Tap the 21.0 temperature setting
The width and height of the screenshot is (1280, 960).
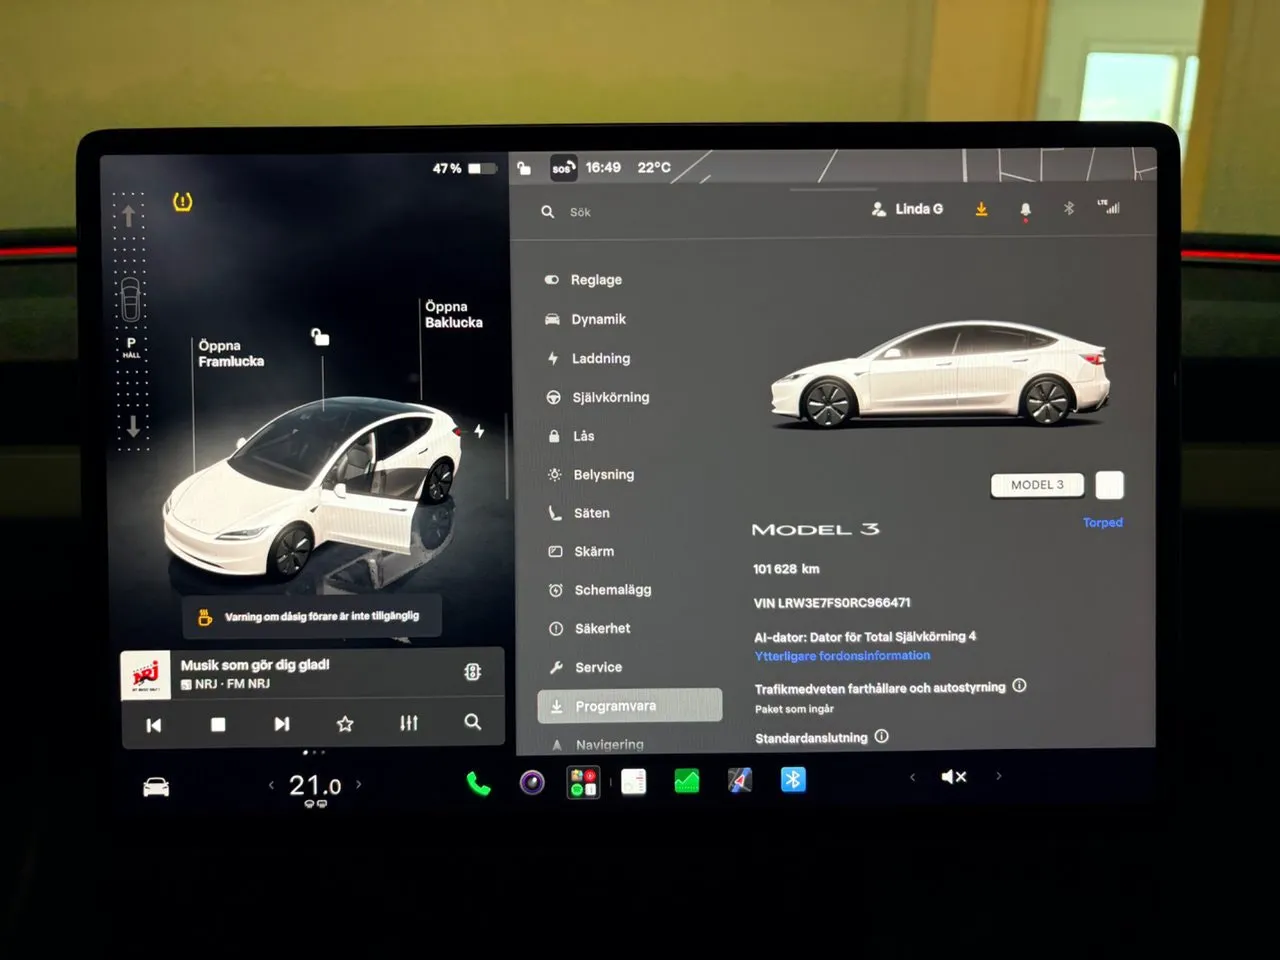(x=315, y=787)
